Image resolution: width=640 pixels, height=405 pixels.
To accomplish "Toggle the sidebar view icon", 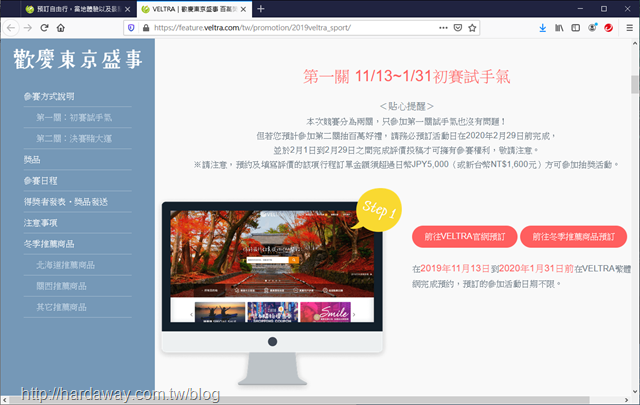I will pyautogui.click(x=576, y=28).
